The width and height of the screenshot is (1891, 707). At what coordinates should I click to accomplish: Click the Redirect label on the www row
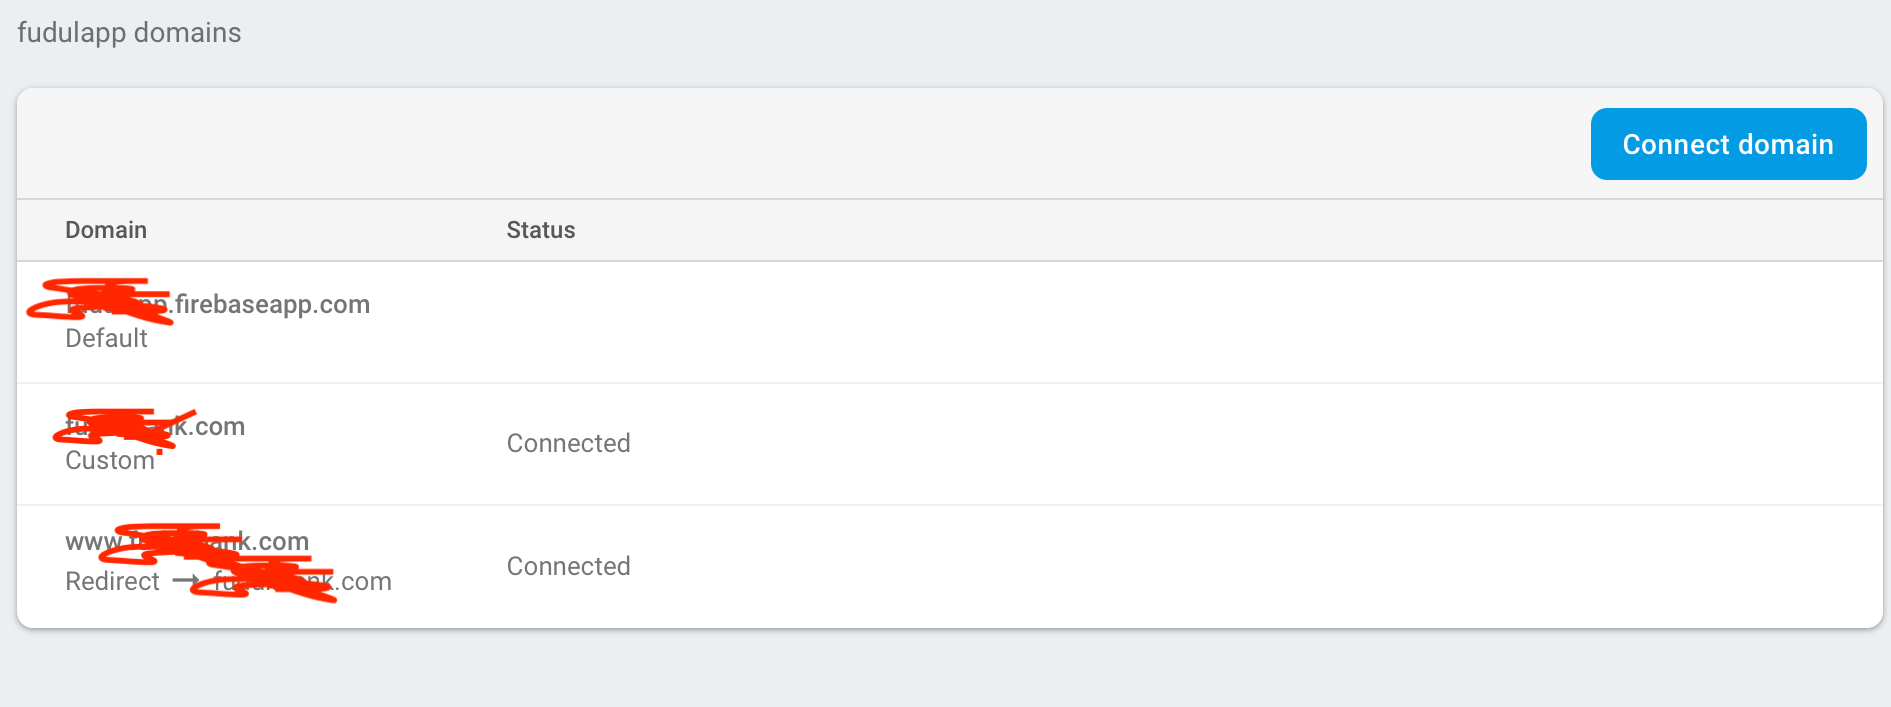pyautogui.click(x=112, y=580)
